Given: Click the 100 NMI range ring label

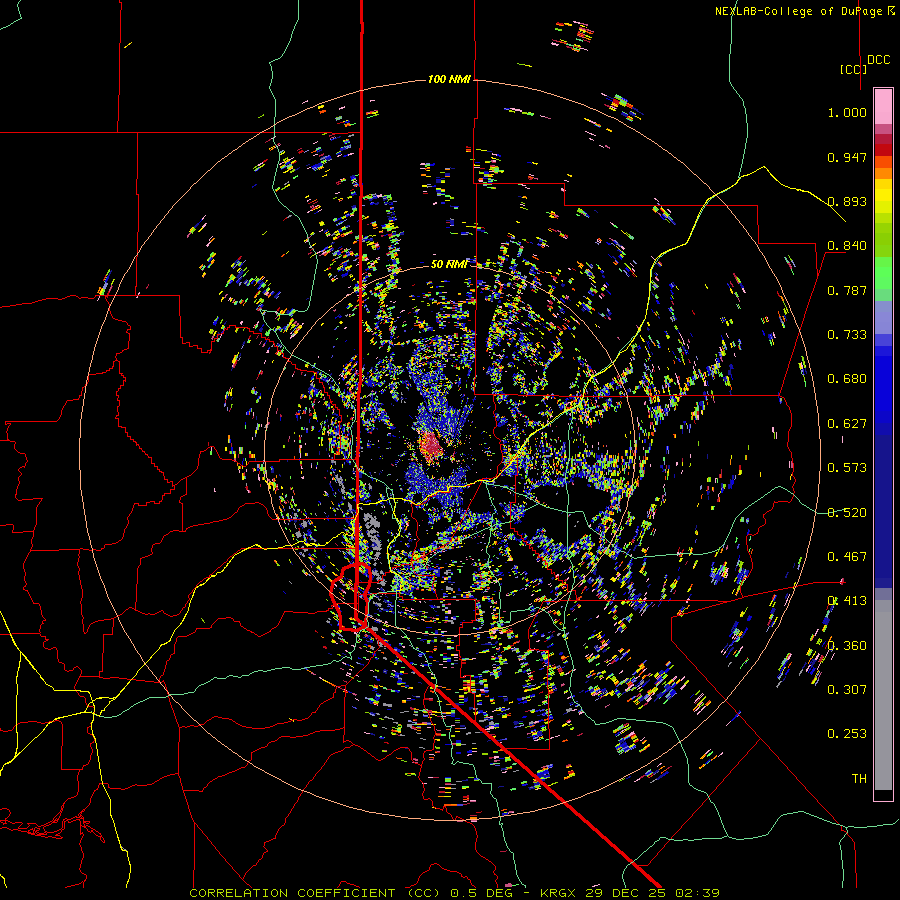Looking at the screenshot, I should (449, 79).
